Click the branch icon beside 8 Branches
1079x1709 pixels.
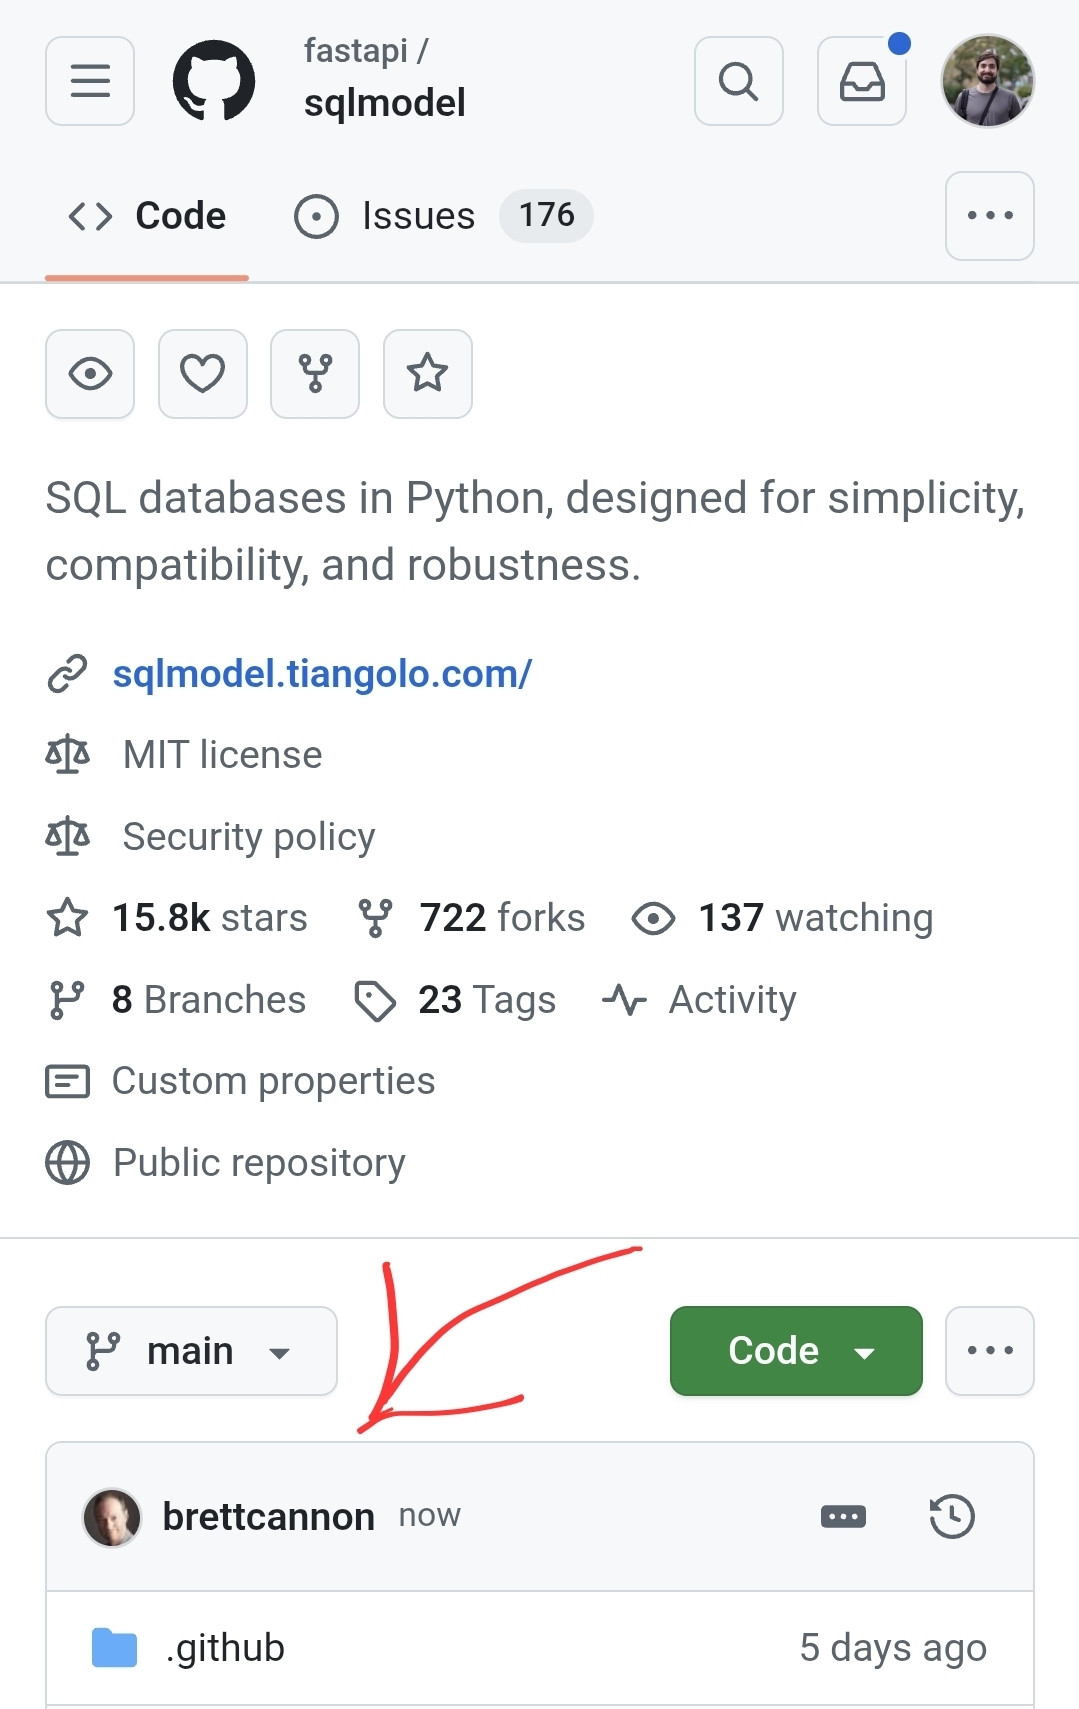coord(67,1000)
